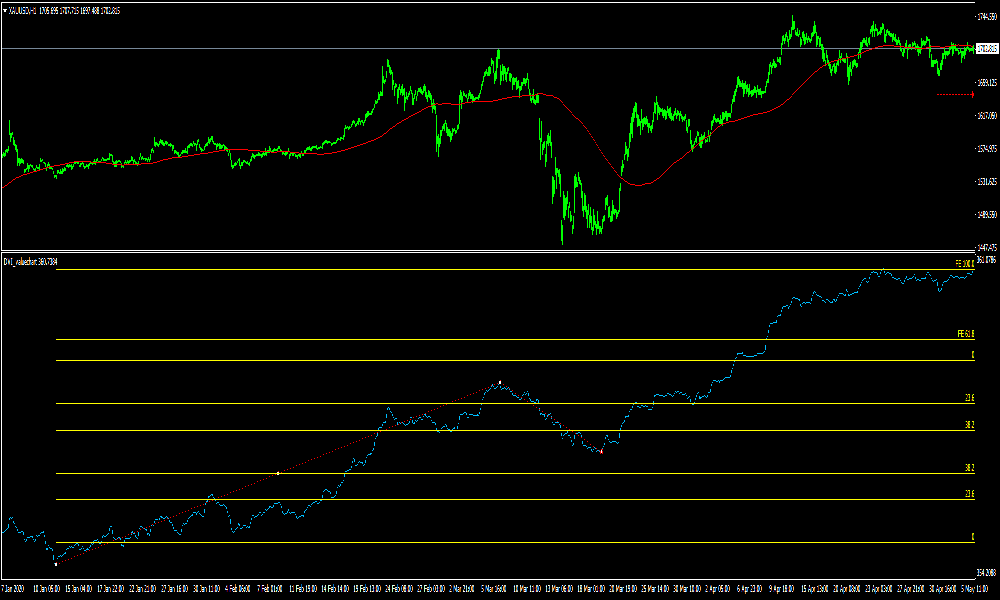
Task: Click the red dashed level marker at right
Action: [955, 95]
